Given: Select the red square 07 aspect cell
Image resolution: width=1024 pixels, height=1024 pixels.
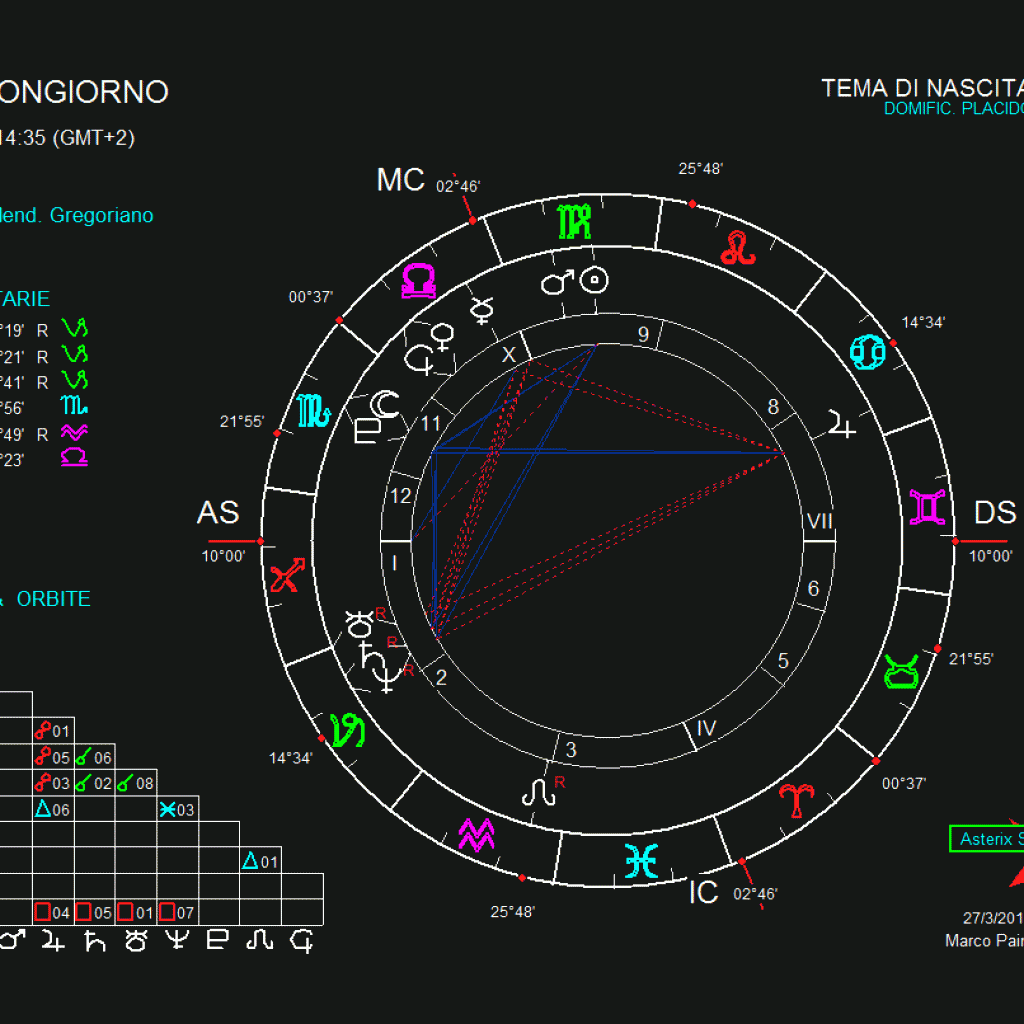Looking at the screenshot, I should tap(178, 912).
